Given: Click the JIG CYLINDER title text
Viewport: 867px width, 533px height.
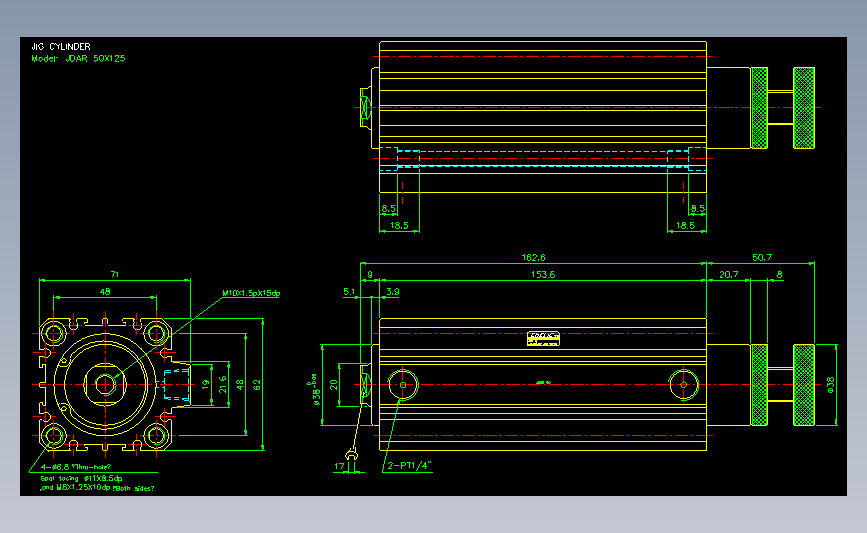Looking at the screenshot, I should point(61,47).
